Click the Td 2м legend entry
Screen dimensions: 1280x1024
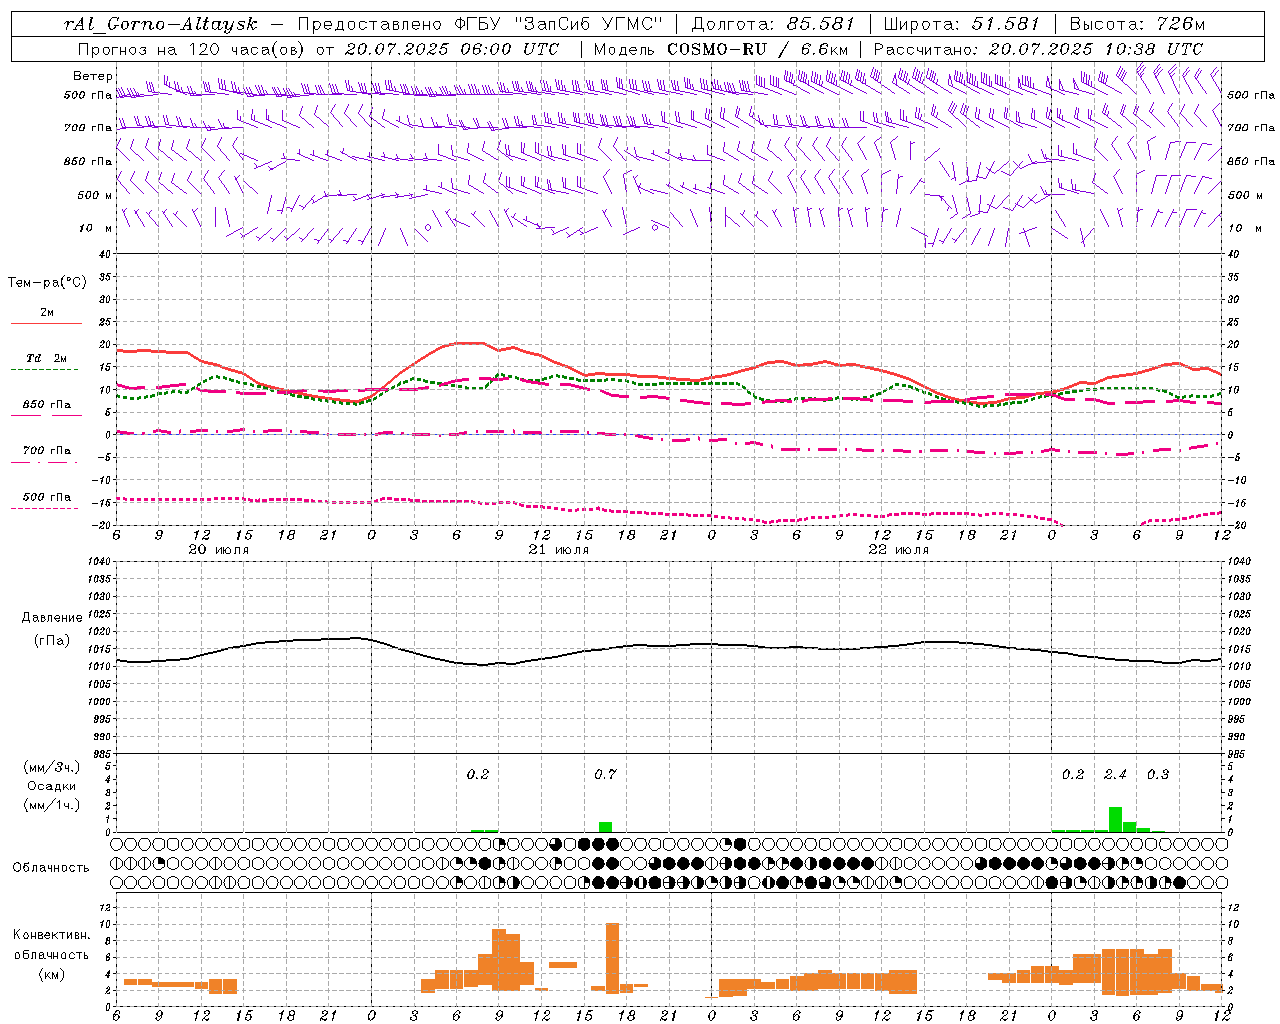[x=46, y=358]
